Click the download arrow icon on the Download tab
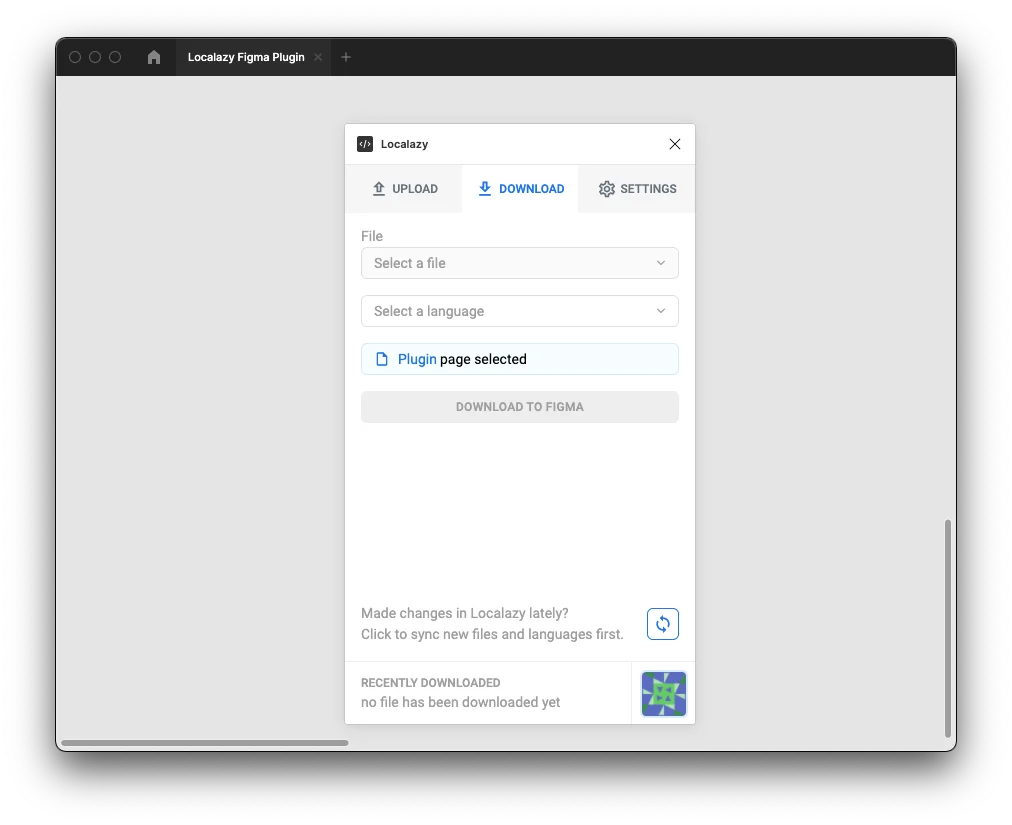The height and width of the screenshot is (825, 1012). [x=484, y=189]
